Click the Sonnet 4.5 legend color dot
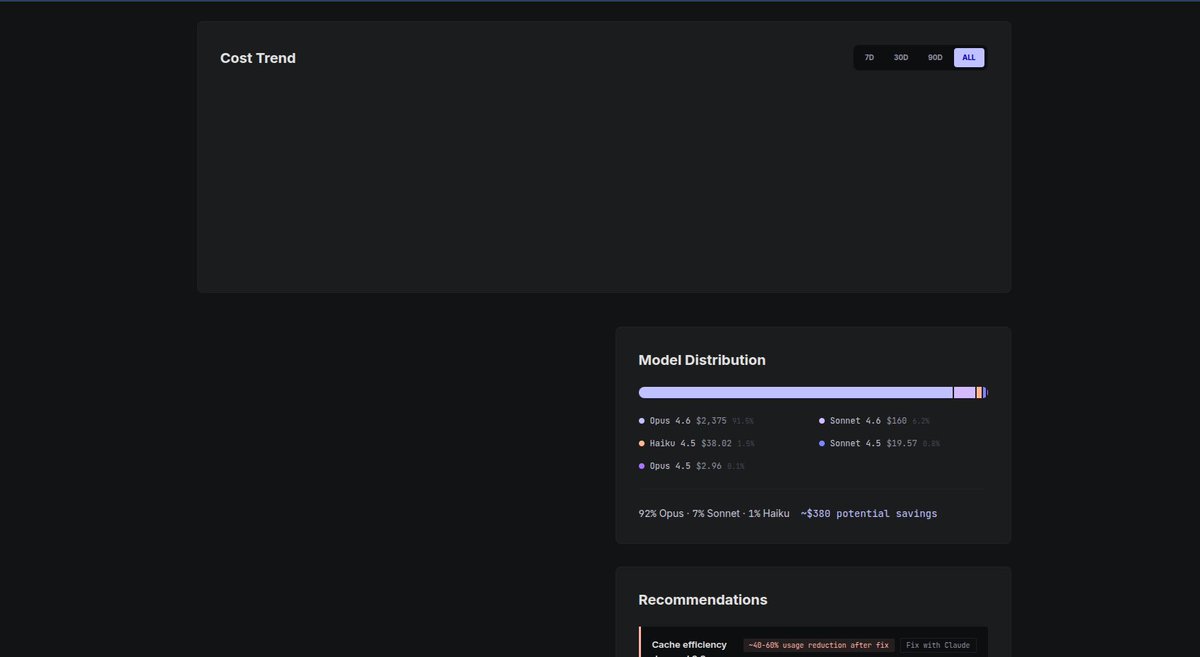Viewport: 1200px width, 657px height. pos(822,443)
